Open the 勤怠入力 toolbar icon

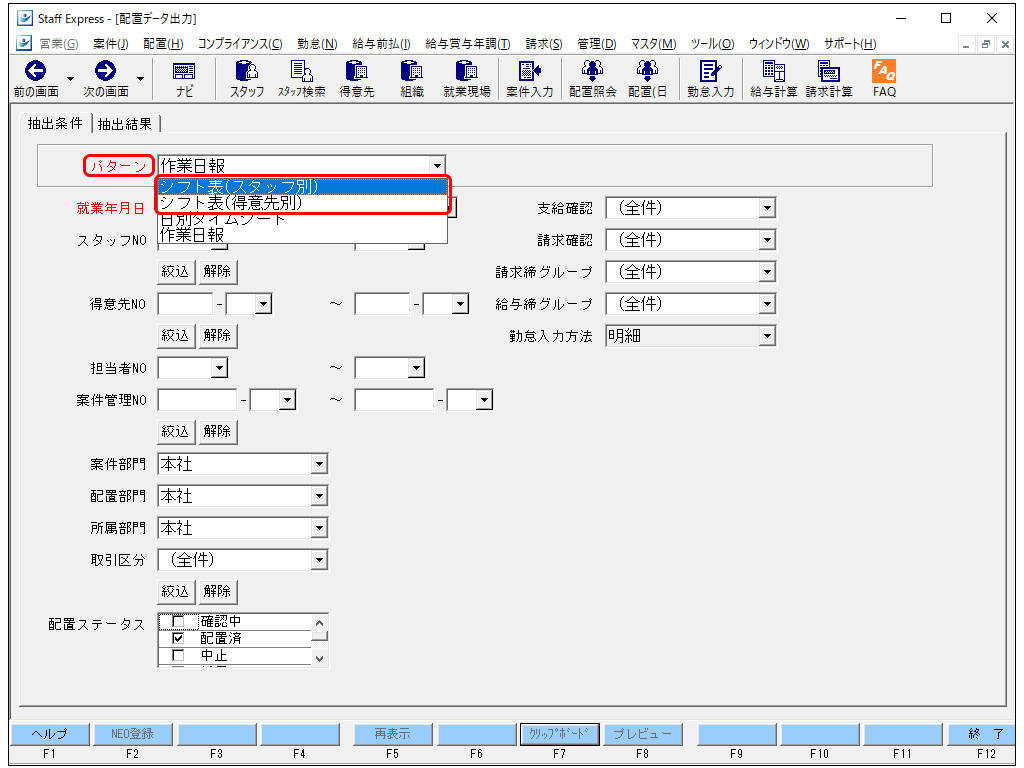(x=710, y=71)
